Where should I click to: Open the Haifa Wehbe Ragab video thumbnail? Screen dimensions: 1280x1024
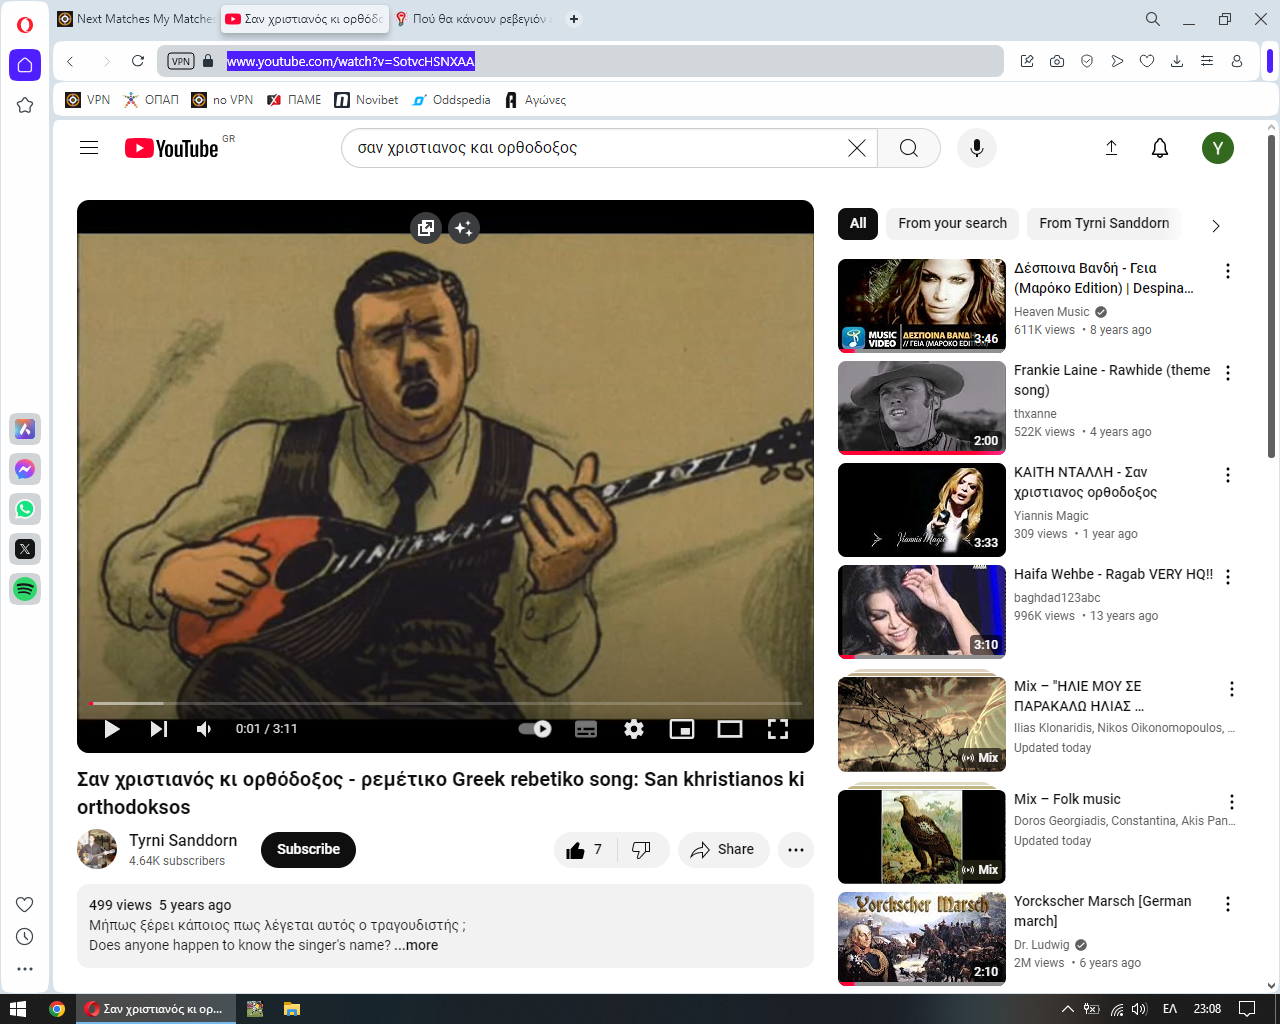pyautogui.click(x=921, y=611)
